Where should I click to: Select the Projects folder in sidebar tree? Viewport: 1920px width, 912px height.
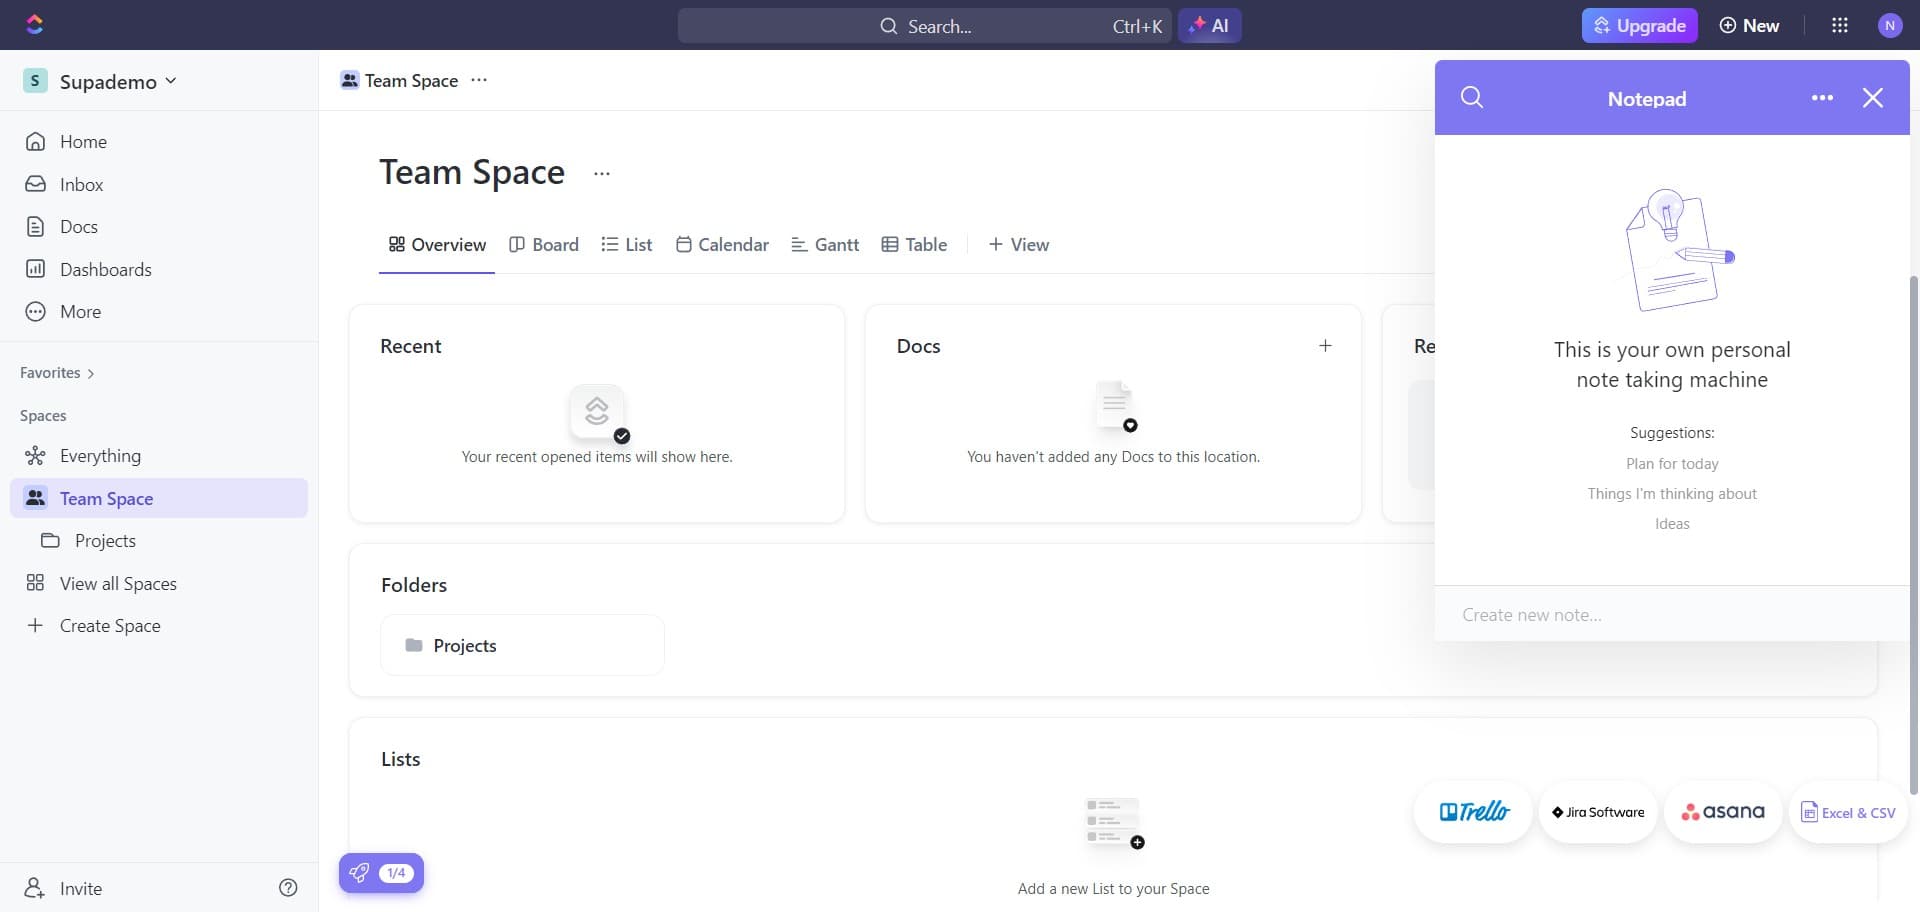click(x=105, y=541)
